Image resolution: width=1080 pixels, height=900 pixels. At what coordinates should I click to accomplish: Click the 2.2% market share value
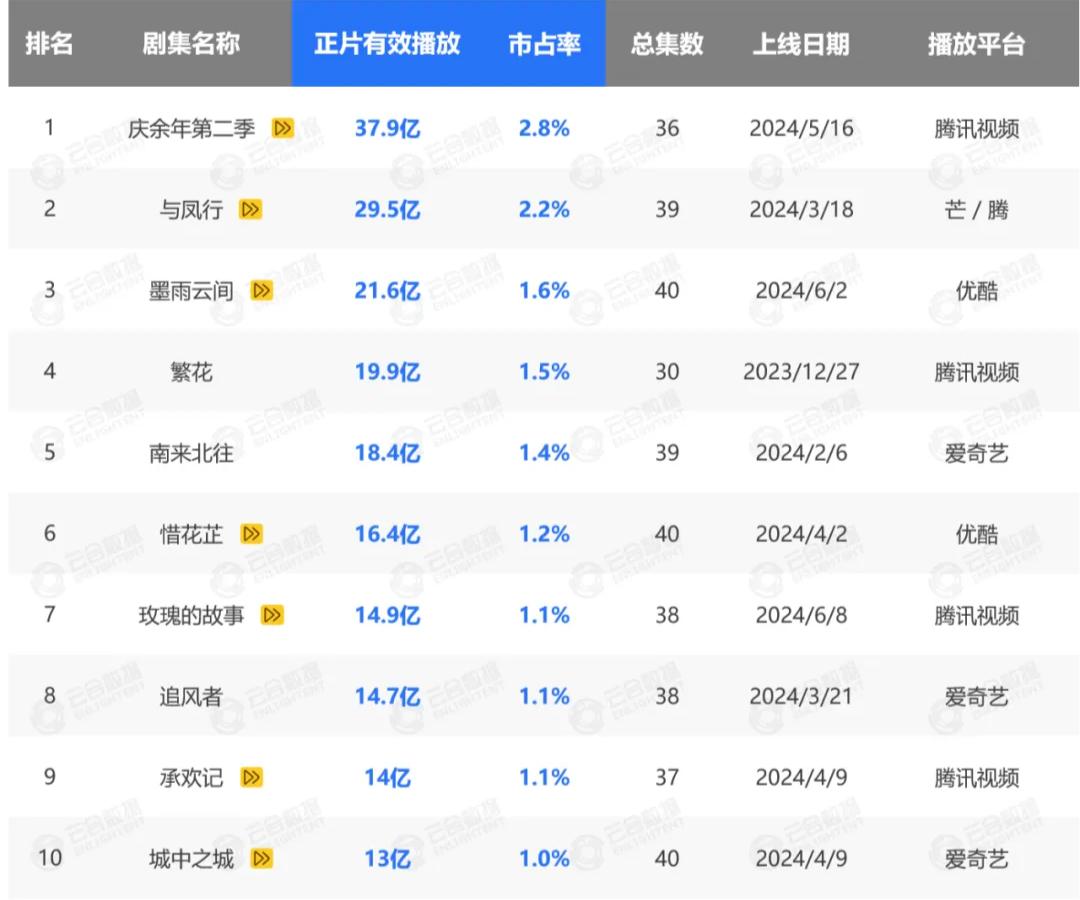tap(544, 210)
